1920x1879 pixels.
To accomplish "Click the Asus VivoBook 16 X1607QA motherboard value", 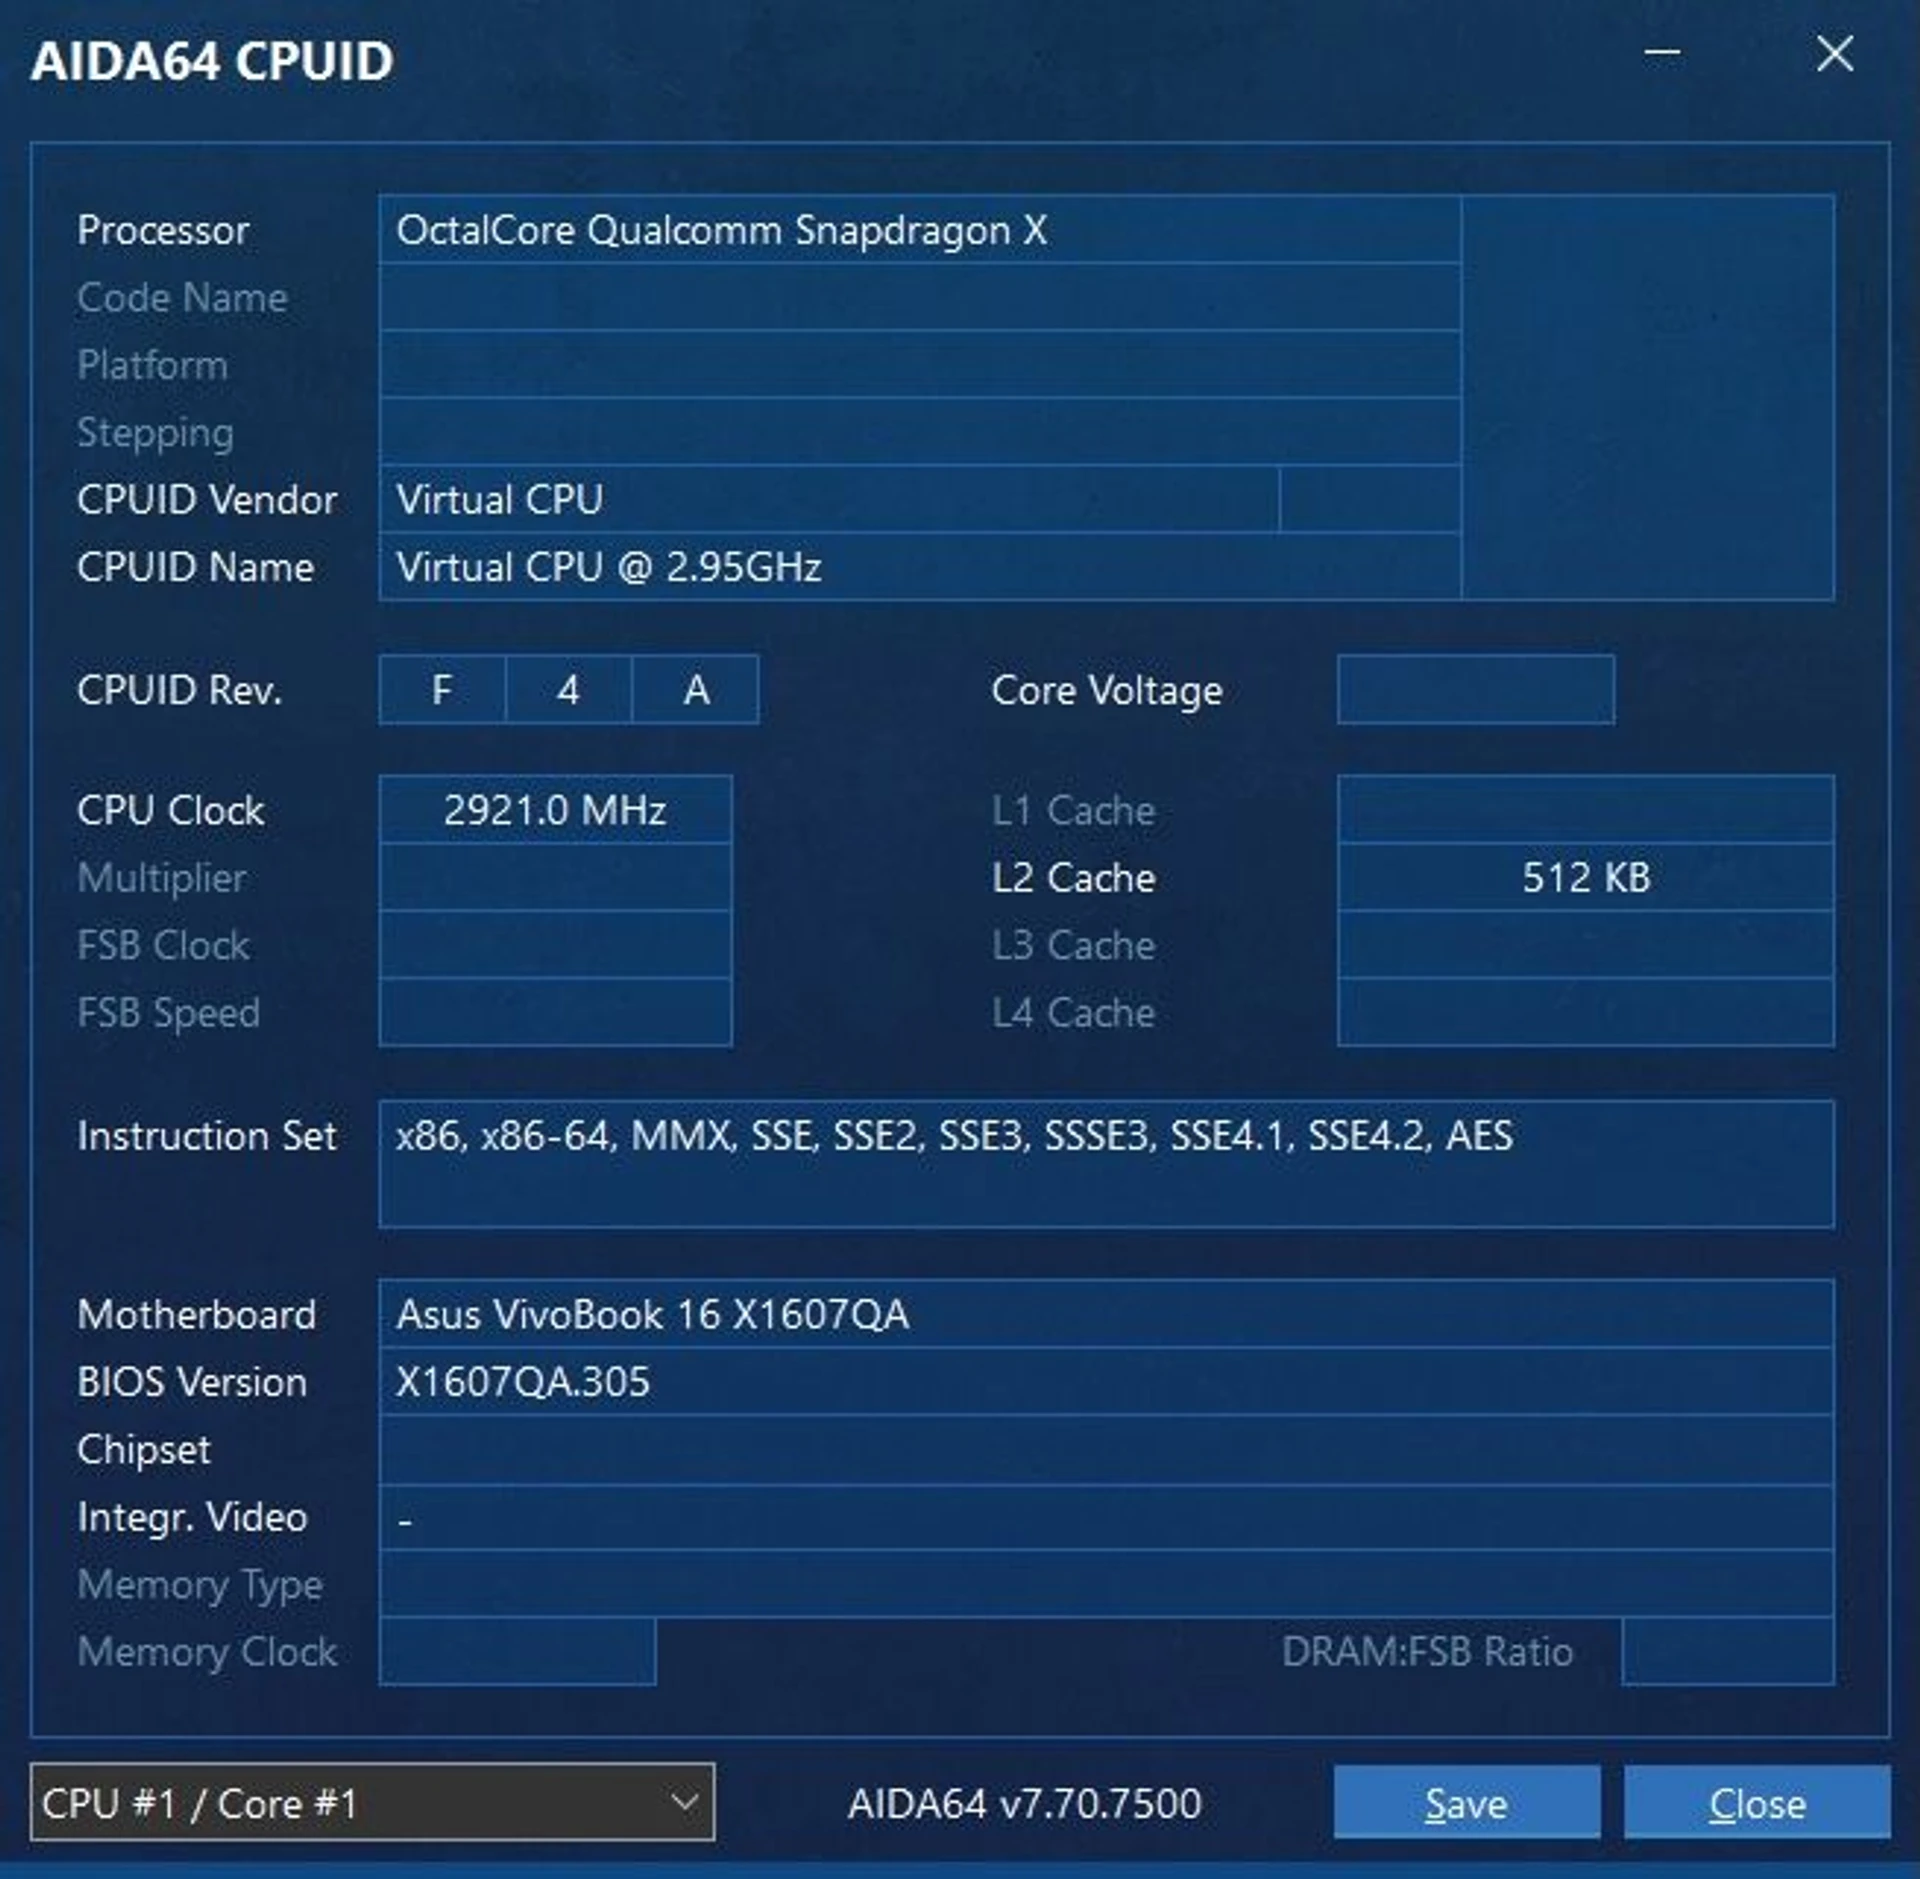I will pyautogui.click(x=652, y=1314).
